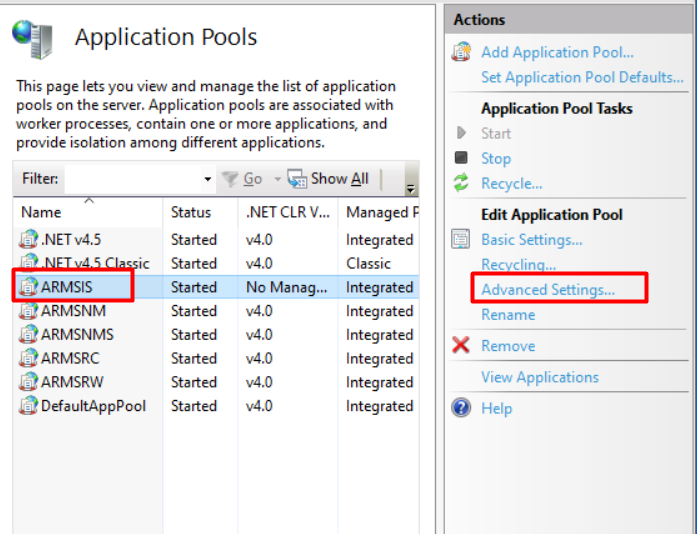Screen dimensions: 697x534
Task: Click the ARMSRW pool icon
Action: coord(28,381)
